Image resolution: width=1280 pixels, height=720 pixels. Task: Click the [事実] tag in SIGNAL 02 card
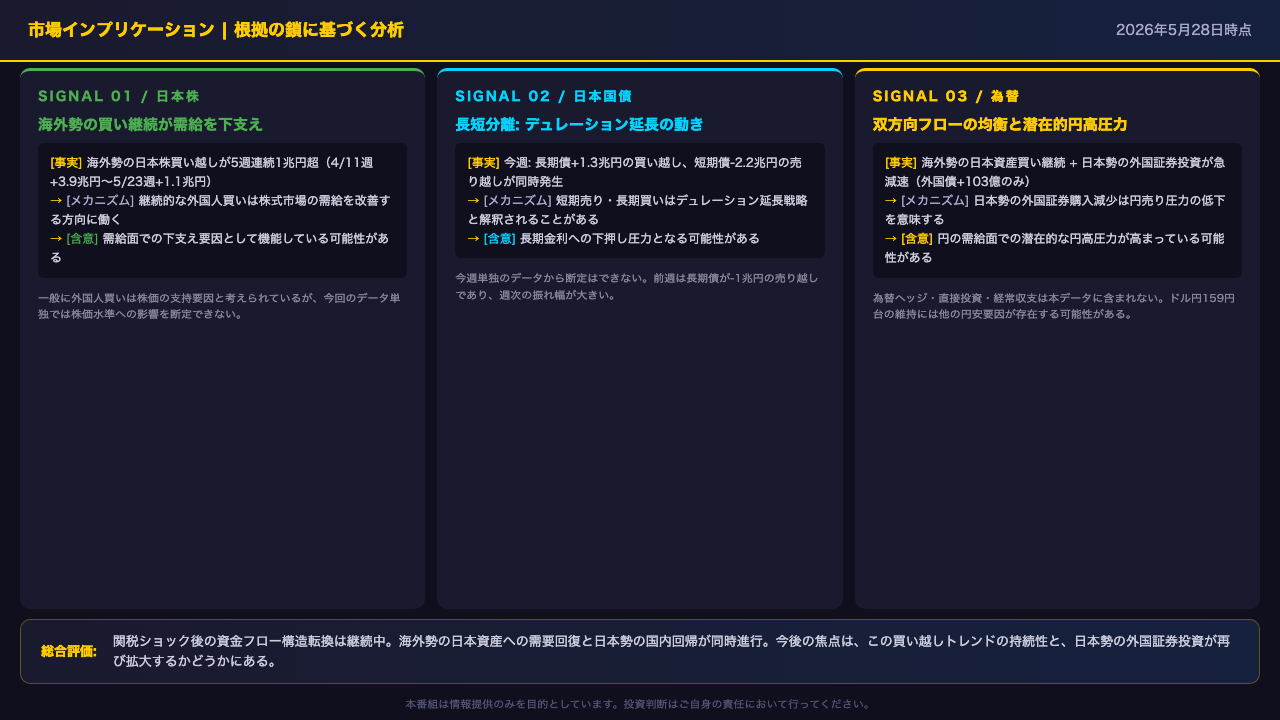(483, 162)
